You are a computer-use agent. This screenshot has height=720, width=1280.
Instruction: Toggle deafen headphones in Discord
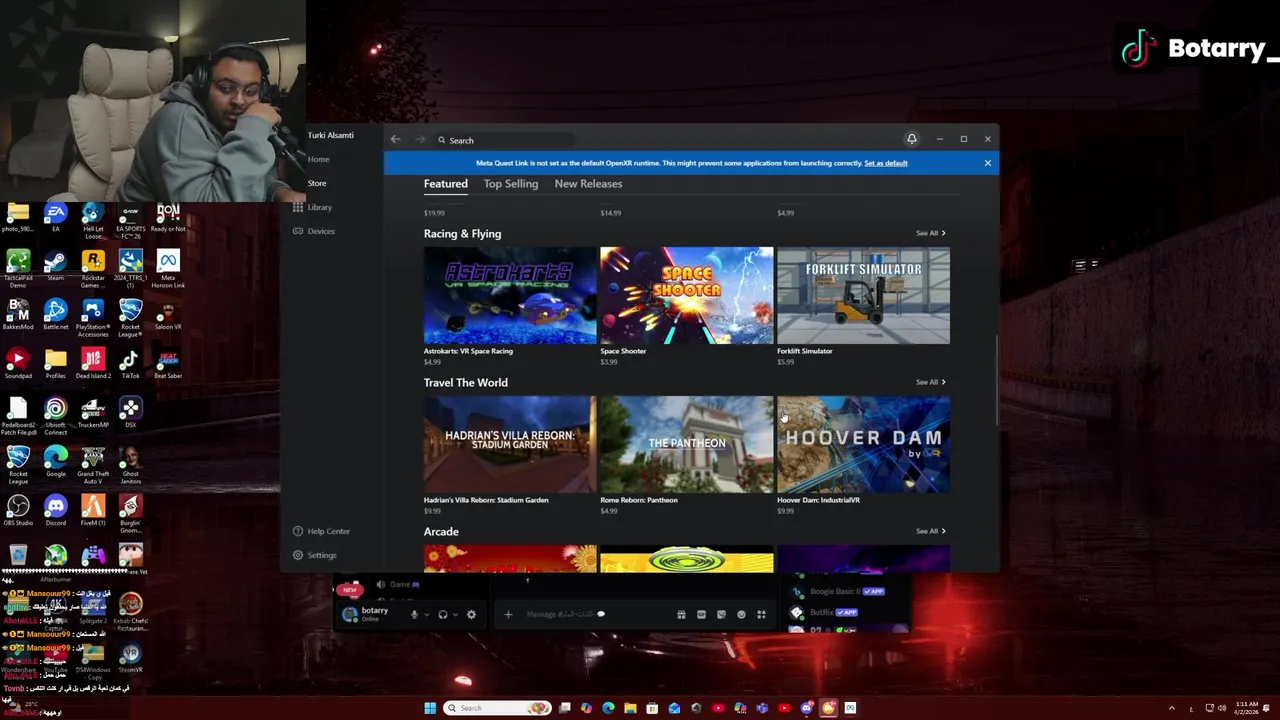[443, 614]
